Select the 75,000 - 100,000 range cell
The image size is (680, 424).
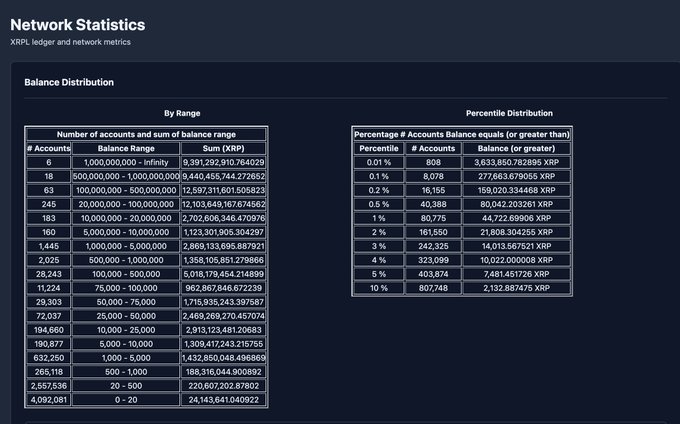coord(126,288)
